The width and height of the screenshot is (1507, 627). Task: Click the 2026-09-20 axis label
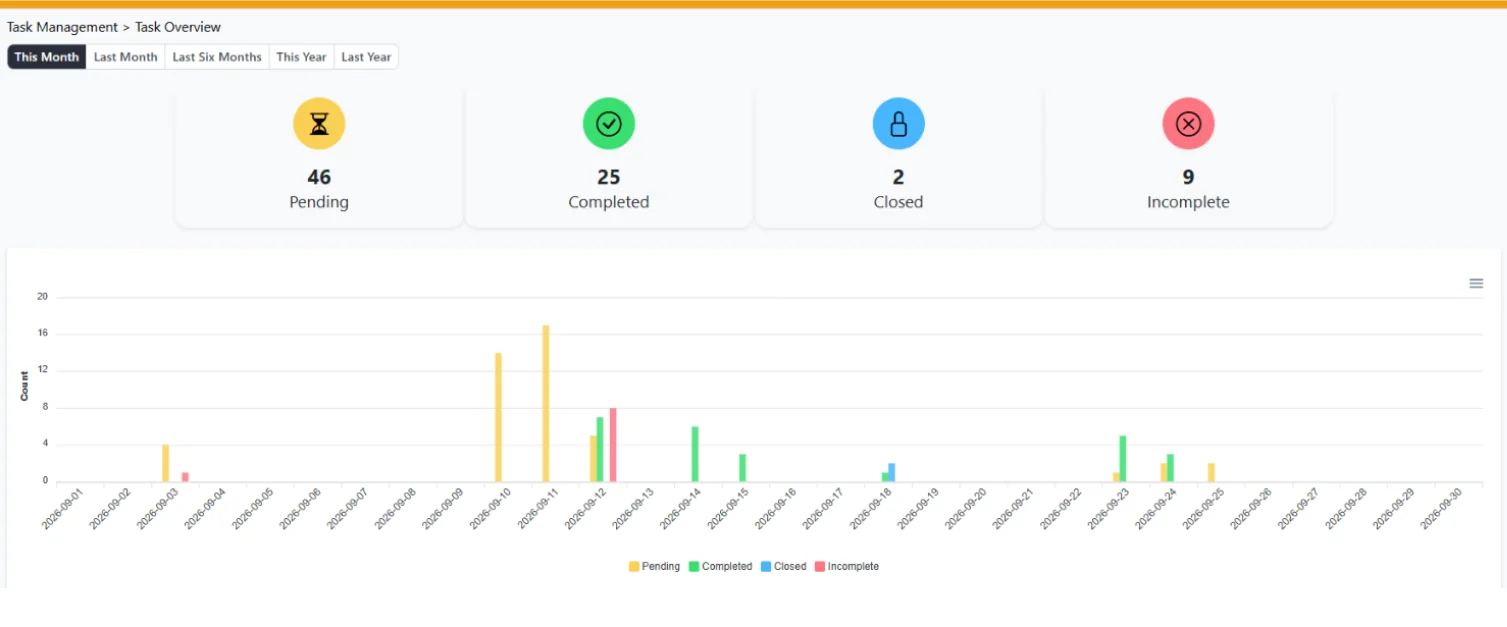pos(965,509)
